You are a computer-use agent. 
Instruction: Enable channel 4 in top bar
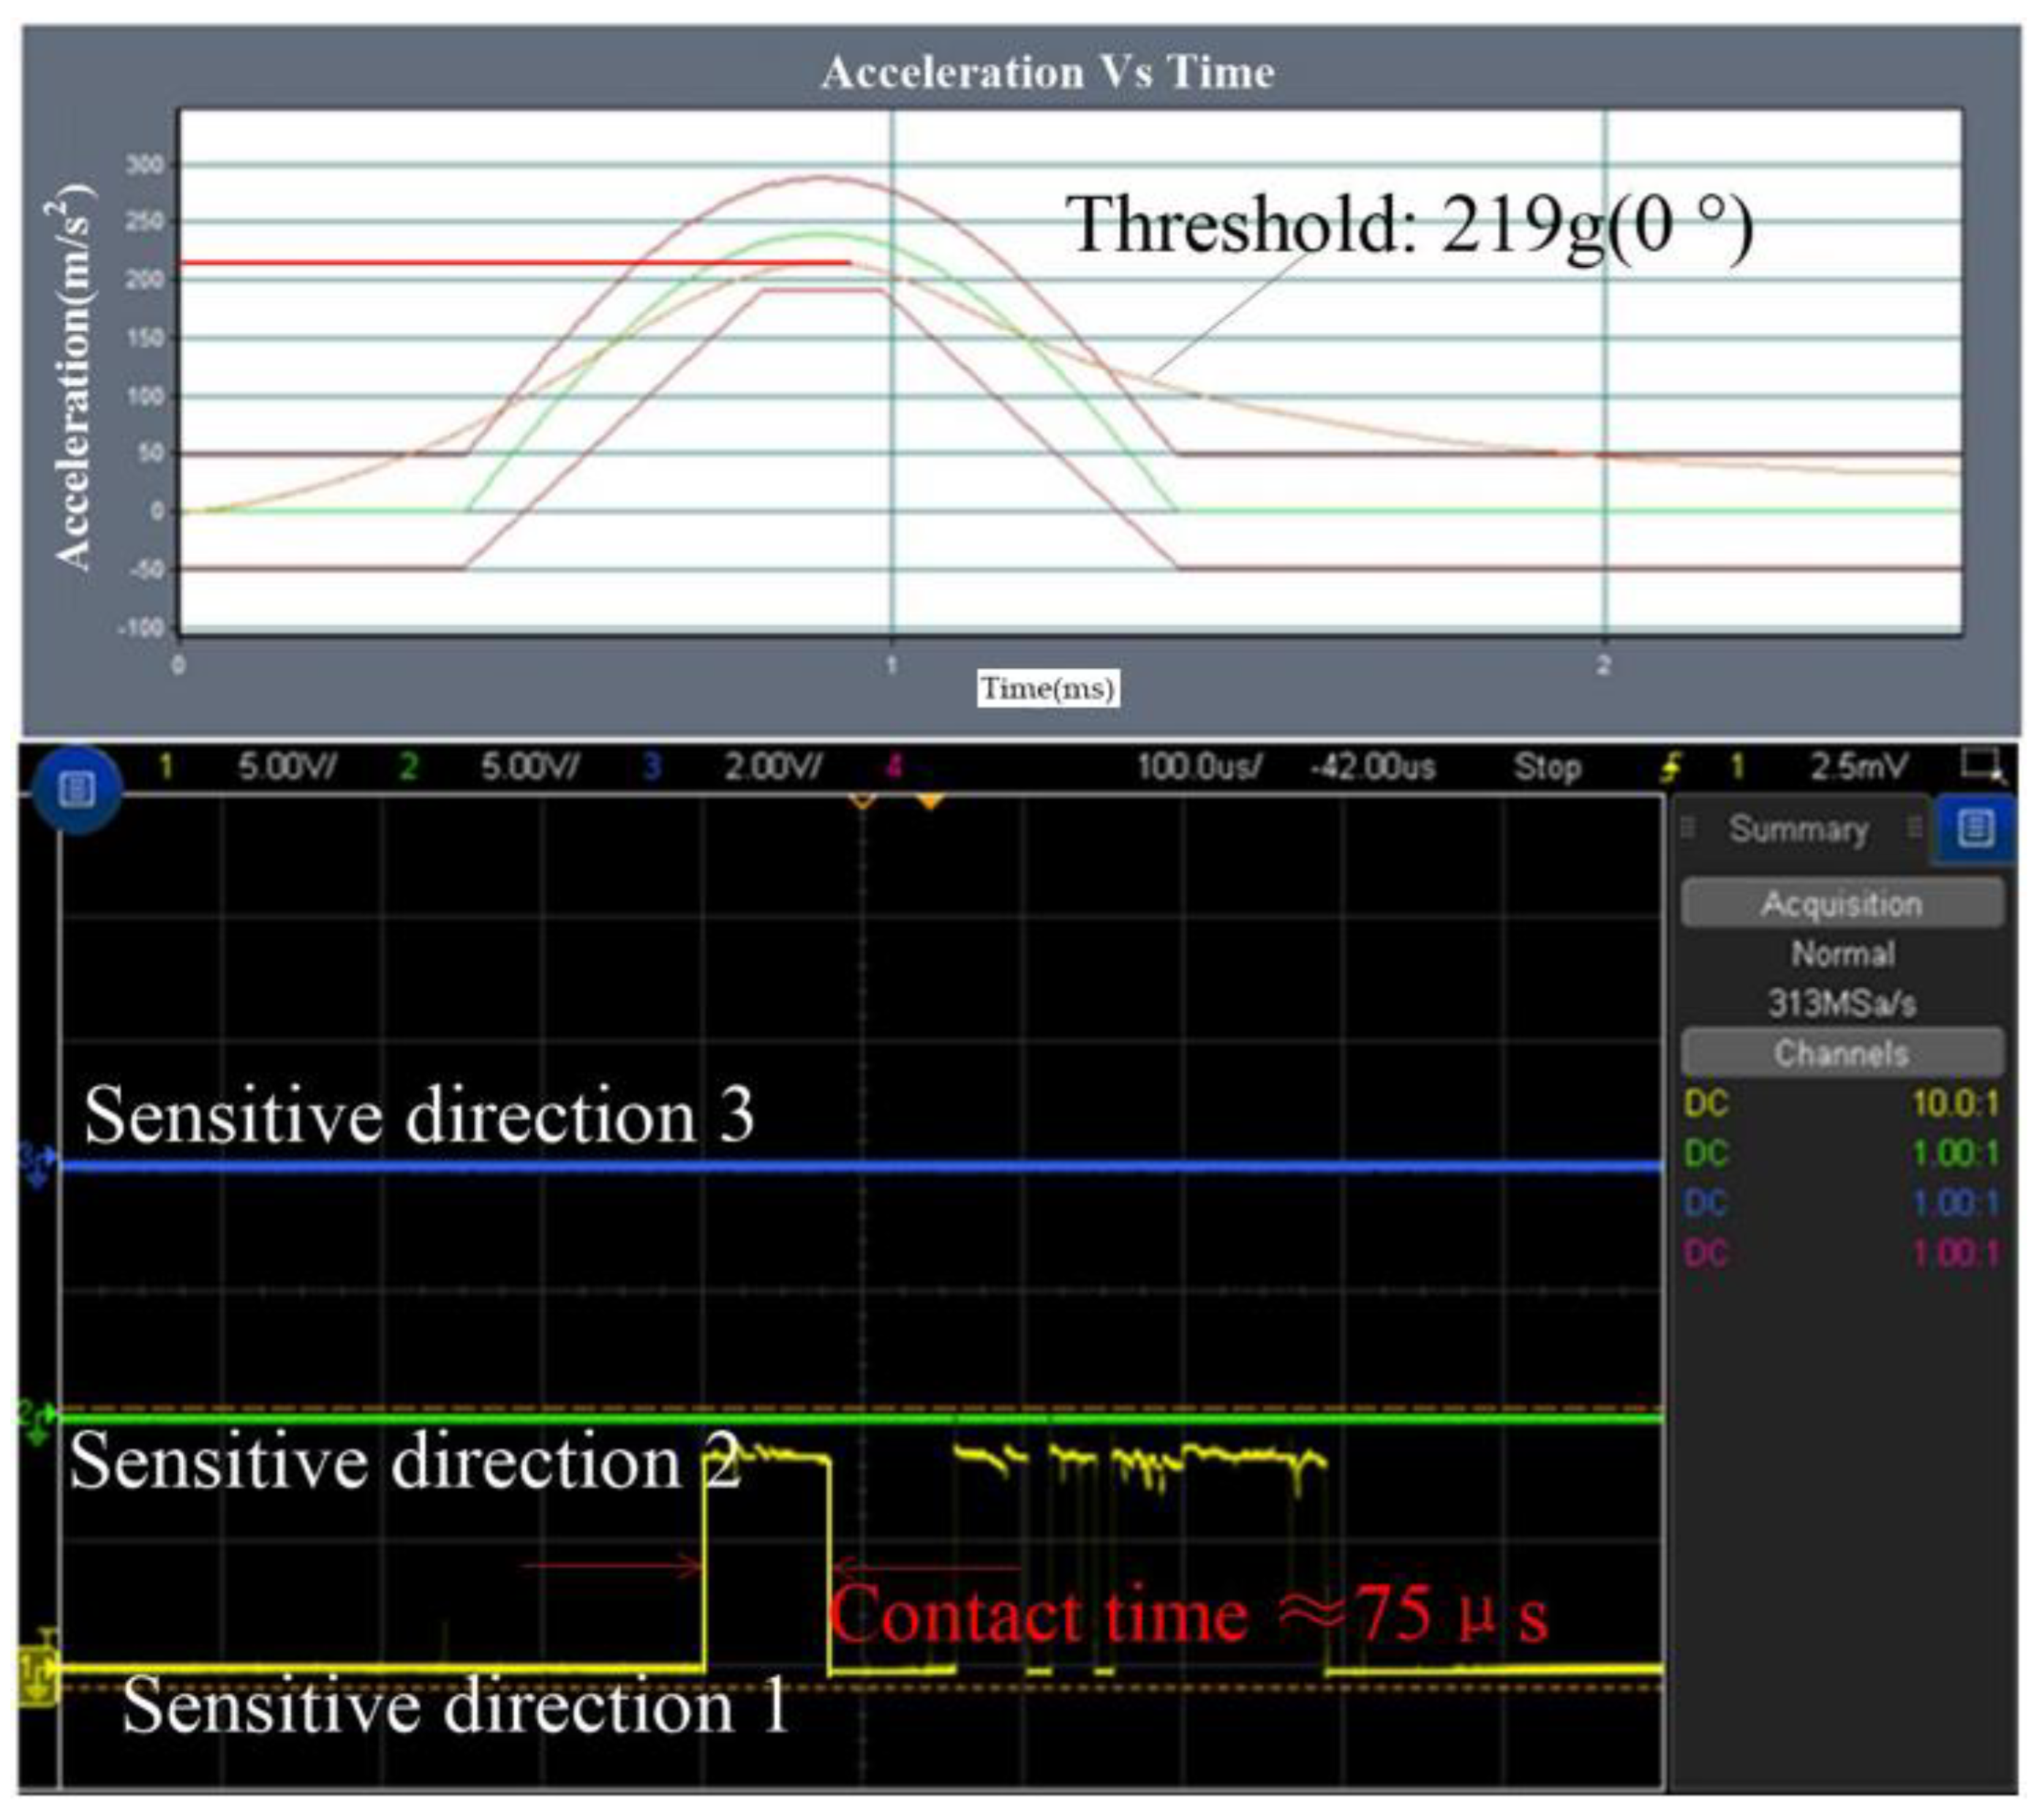pos(894,767)
